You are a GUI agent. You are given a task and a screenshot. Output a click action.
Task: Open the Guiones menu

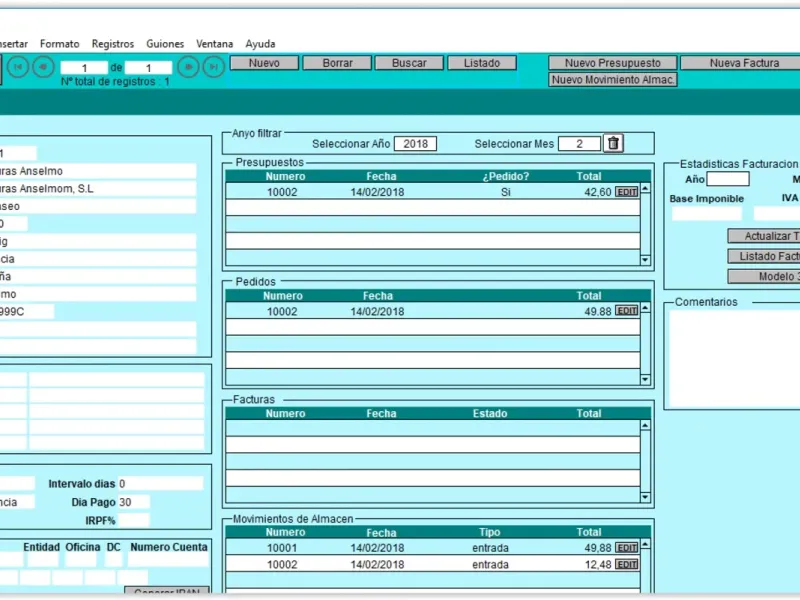165,44
